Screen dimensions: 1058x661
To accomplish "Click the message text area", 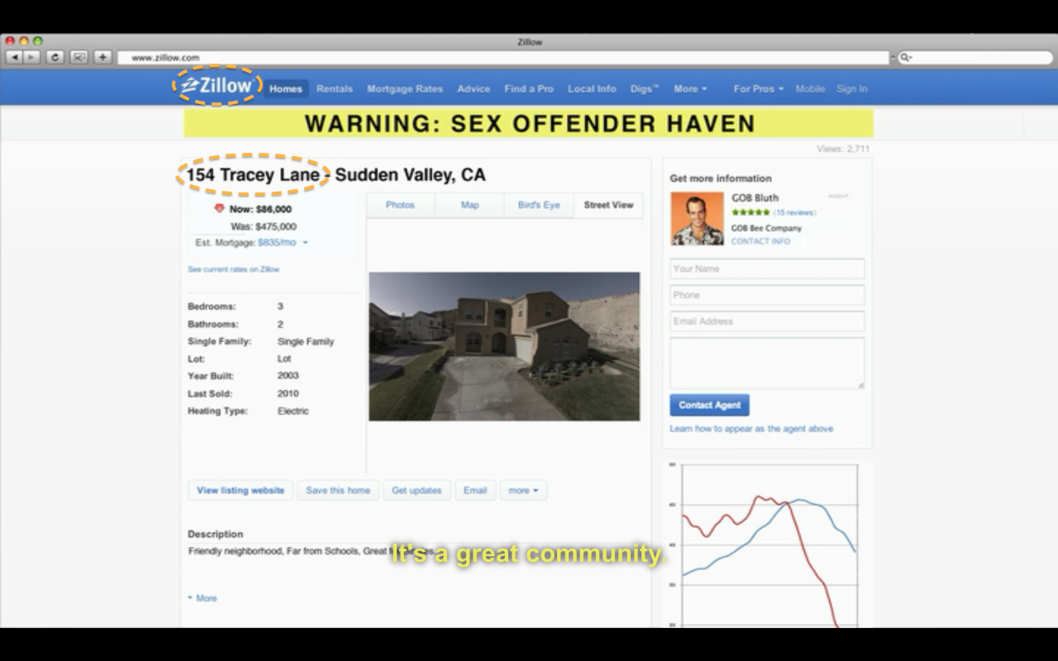I will click(767, 363).
